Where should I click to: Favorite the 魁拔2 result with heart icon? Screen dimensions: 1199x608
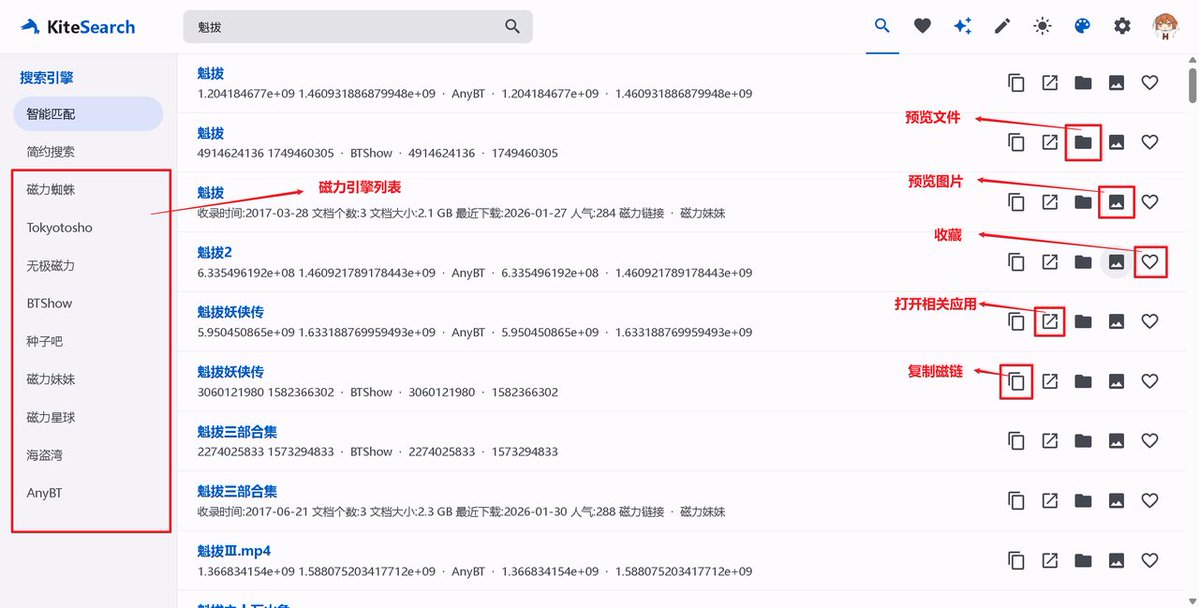click(x=1150, y=262)
